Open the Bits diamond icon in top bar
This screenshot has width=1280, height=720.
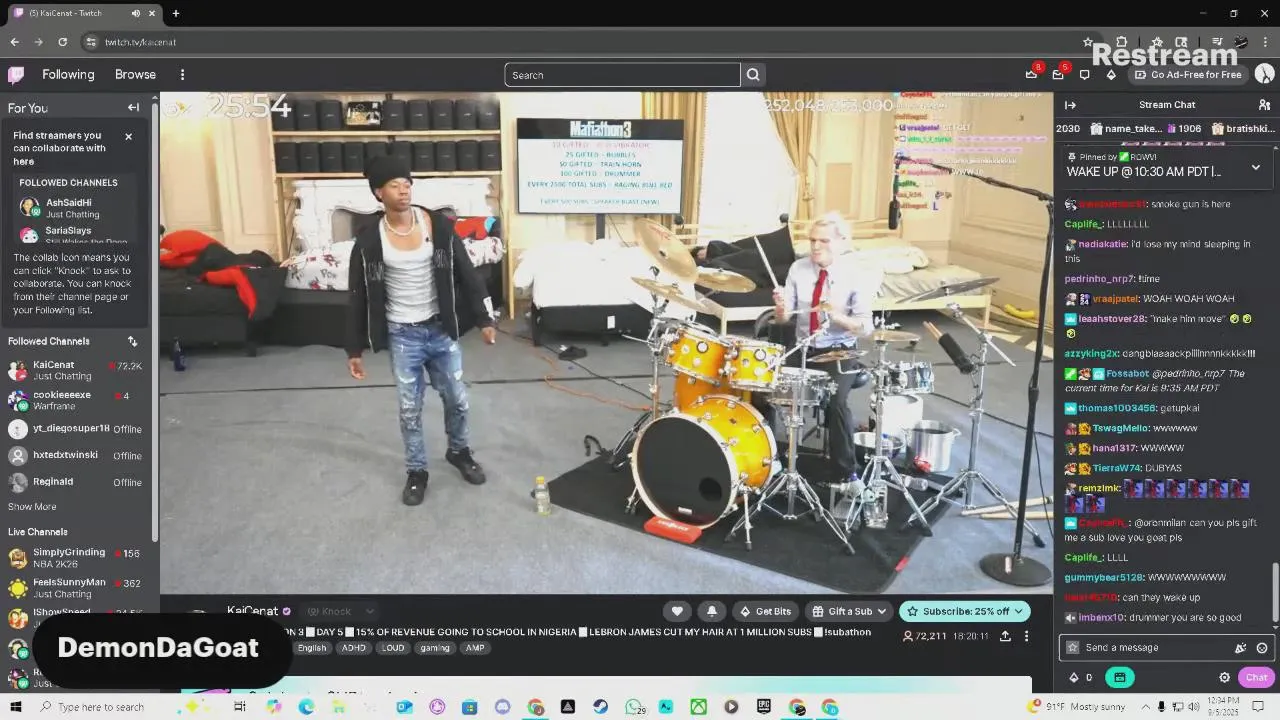pyautogui.click(x=1111, y=74)
